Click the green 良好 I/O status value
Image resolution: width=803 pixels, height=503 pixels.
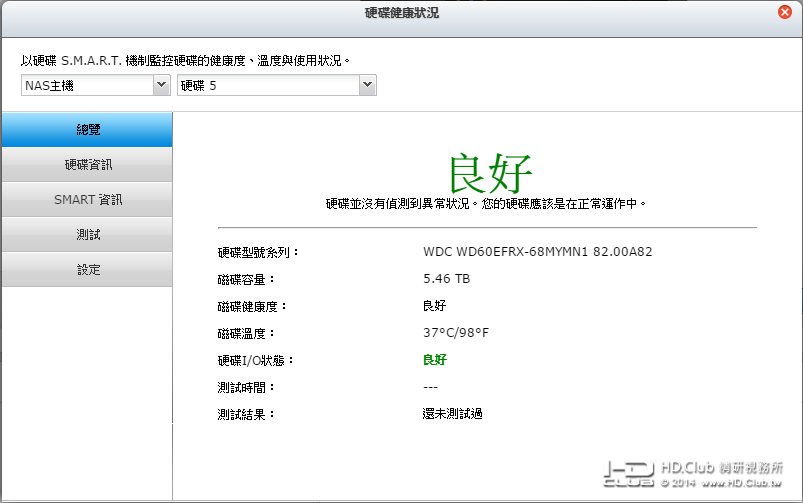(435, 360)
